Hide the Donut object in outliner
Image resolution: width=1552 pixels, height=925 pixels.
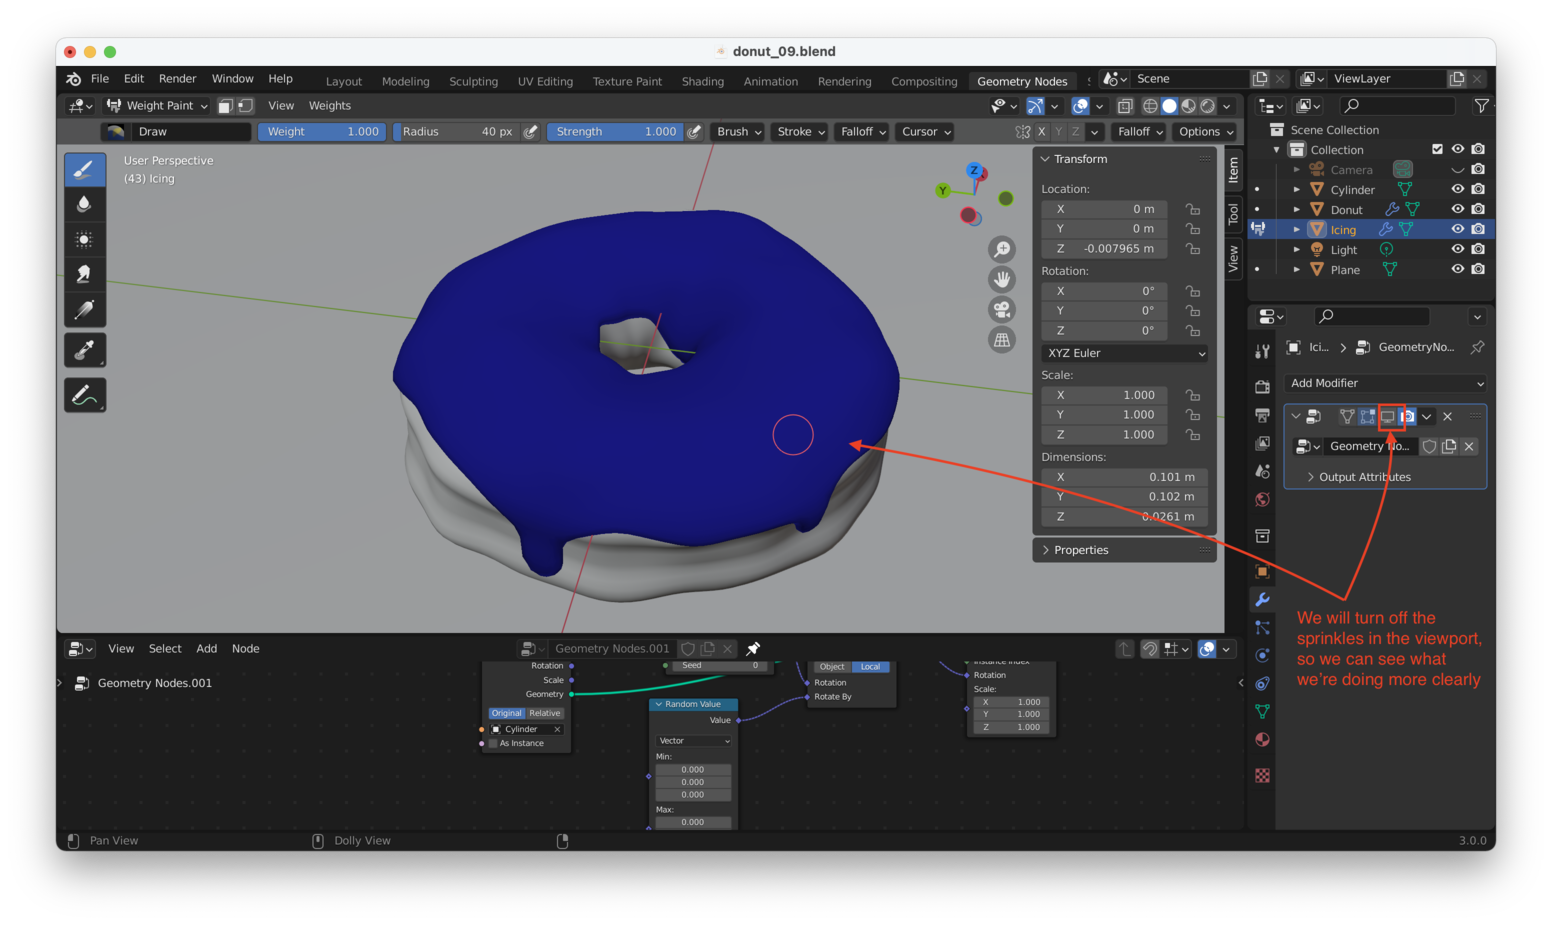(x=1457, y=209)
